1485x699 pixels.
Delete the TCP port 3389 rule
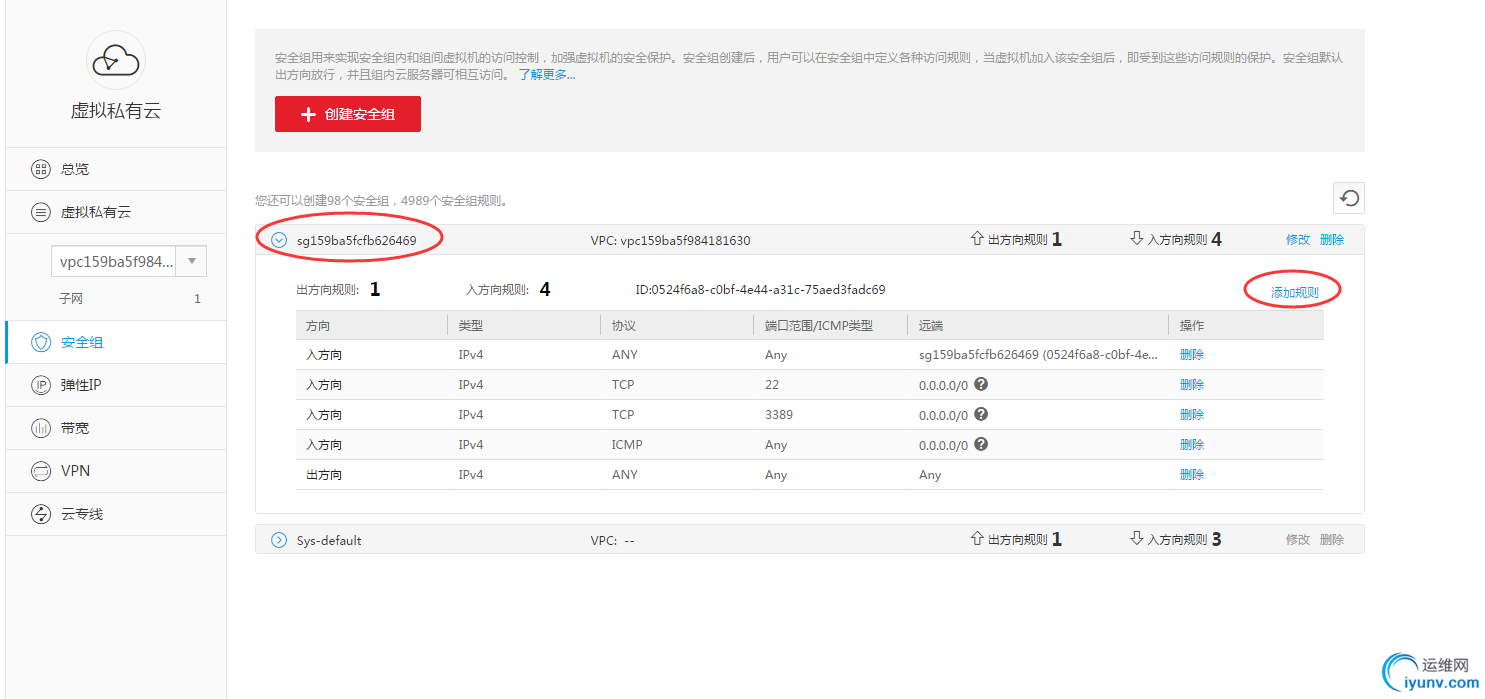tap(1192, 415)
